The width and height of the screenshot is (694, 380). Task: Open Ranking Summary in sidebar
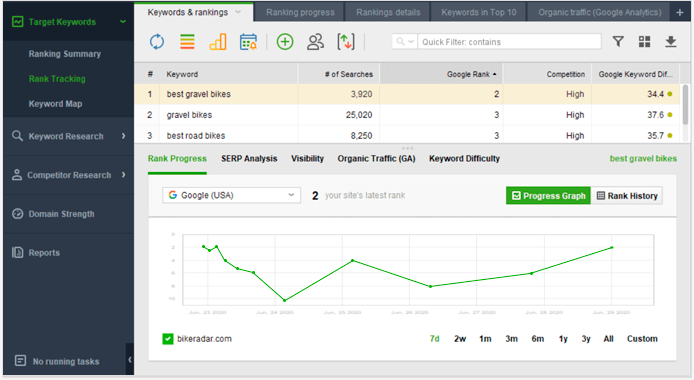65,54
